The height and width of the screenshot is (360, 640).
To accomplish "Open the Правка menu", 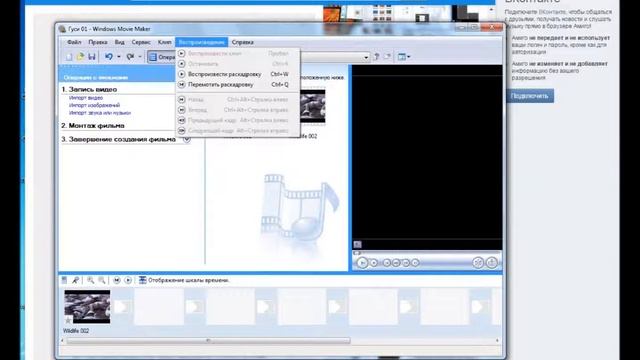I will click(x=98, y=42).
